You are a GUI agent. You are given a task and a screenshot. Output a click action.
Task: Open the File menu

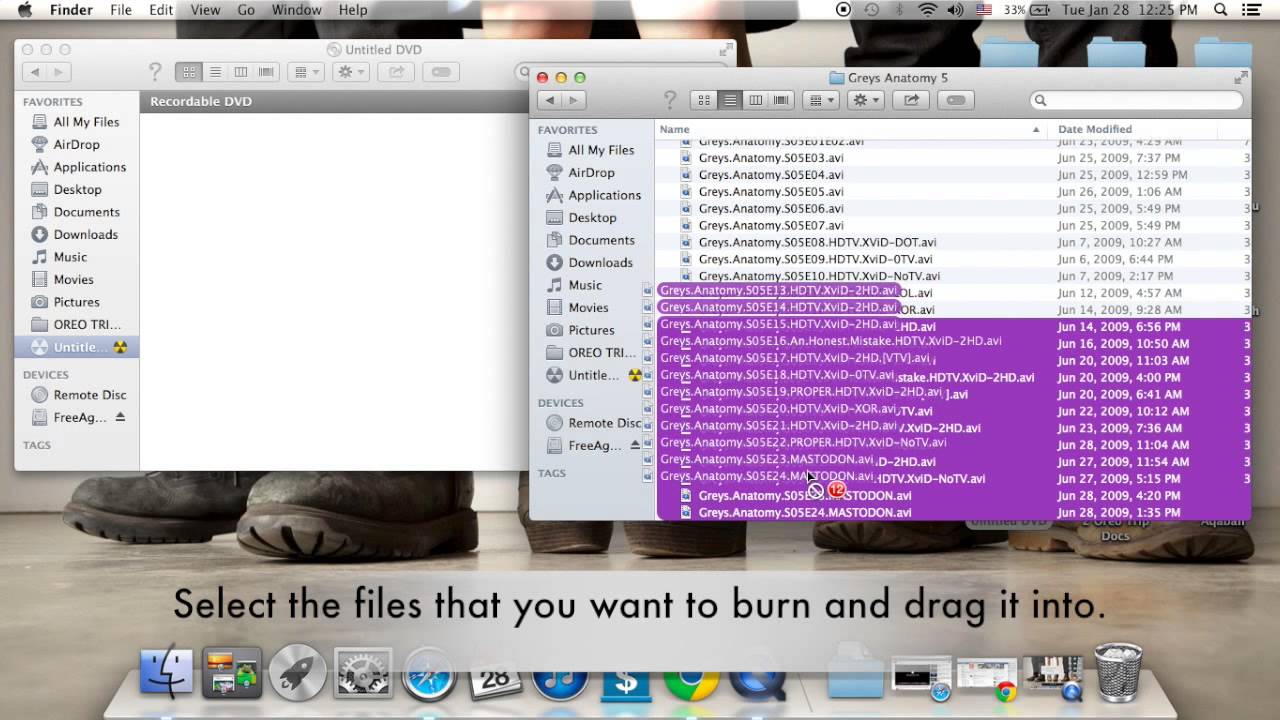click(121, 10)
